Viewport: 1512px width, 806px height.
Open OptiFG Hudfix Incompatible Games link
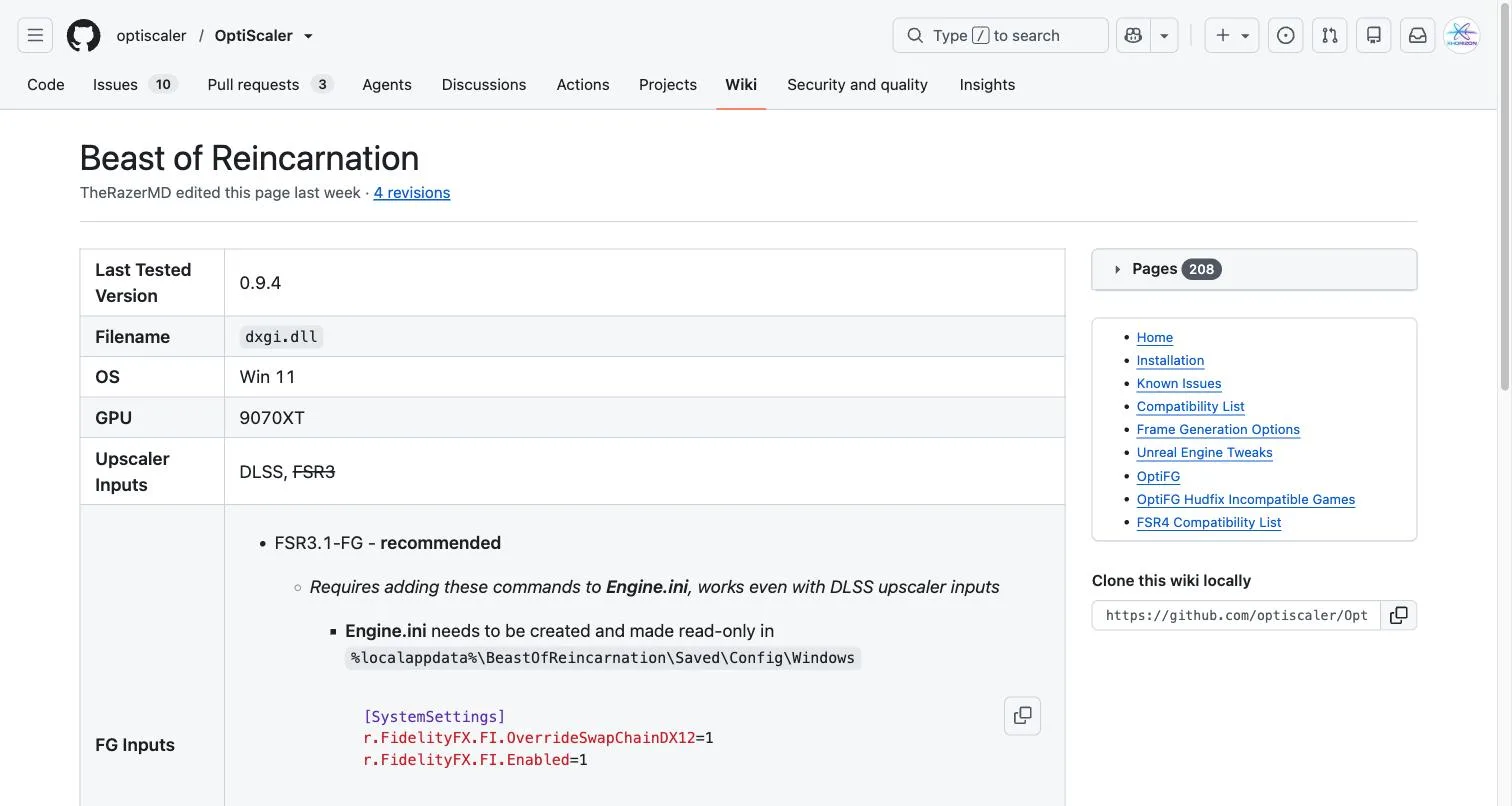point(1246,499)
